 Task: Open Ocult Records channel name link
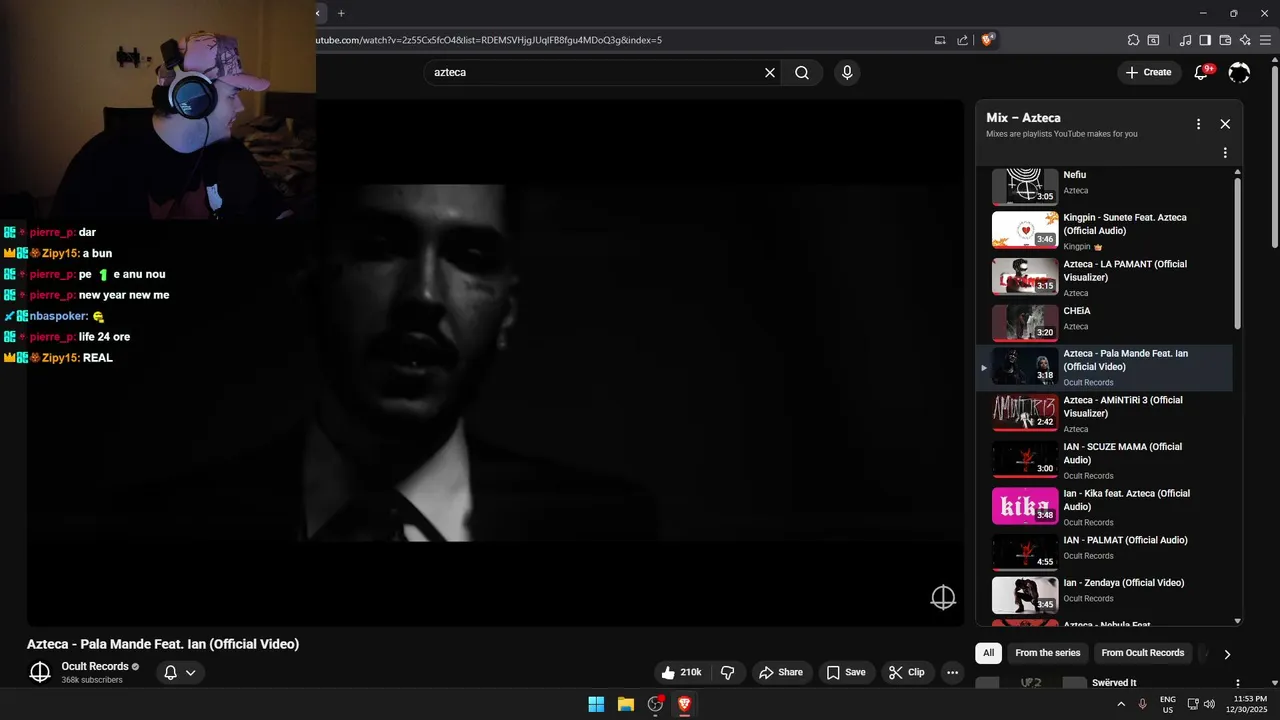(x=95, y=666)
